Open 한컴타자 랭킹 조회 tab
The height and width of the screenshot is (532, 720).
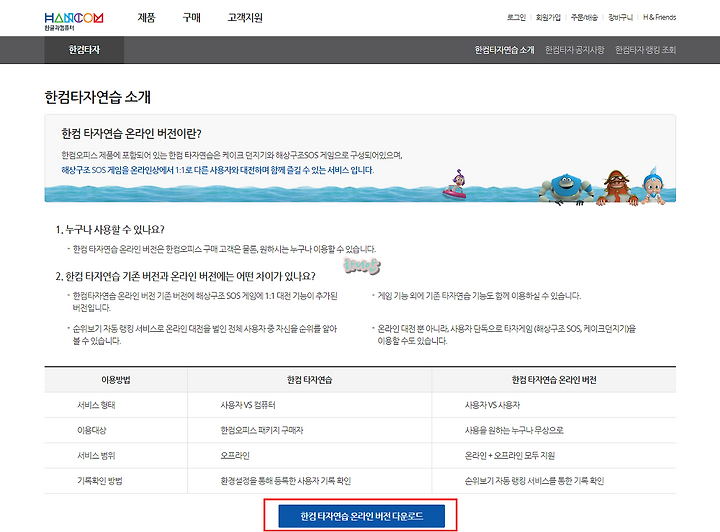coord(646,50)
